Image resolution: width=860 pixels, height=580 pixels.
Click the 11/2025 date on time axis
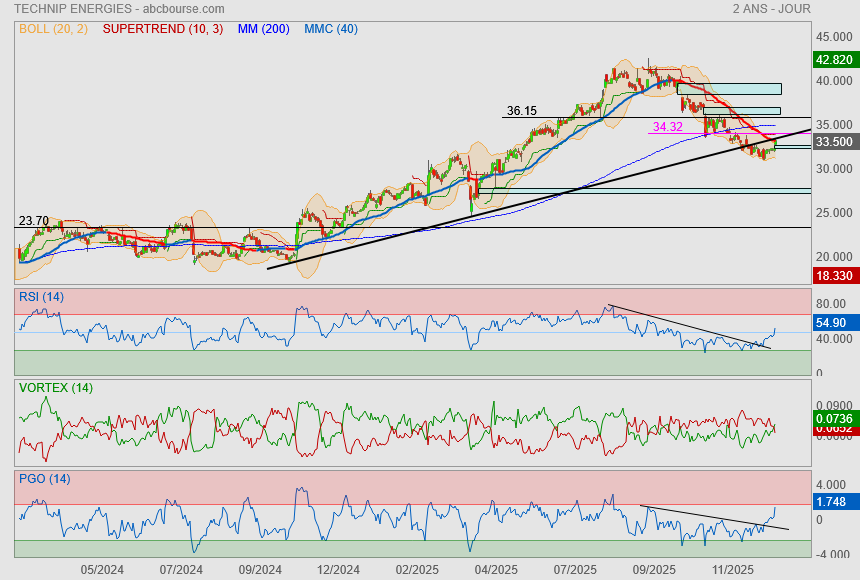click(x=732, y=569)
